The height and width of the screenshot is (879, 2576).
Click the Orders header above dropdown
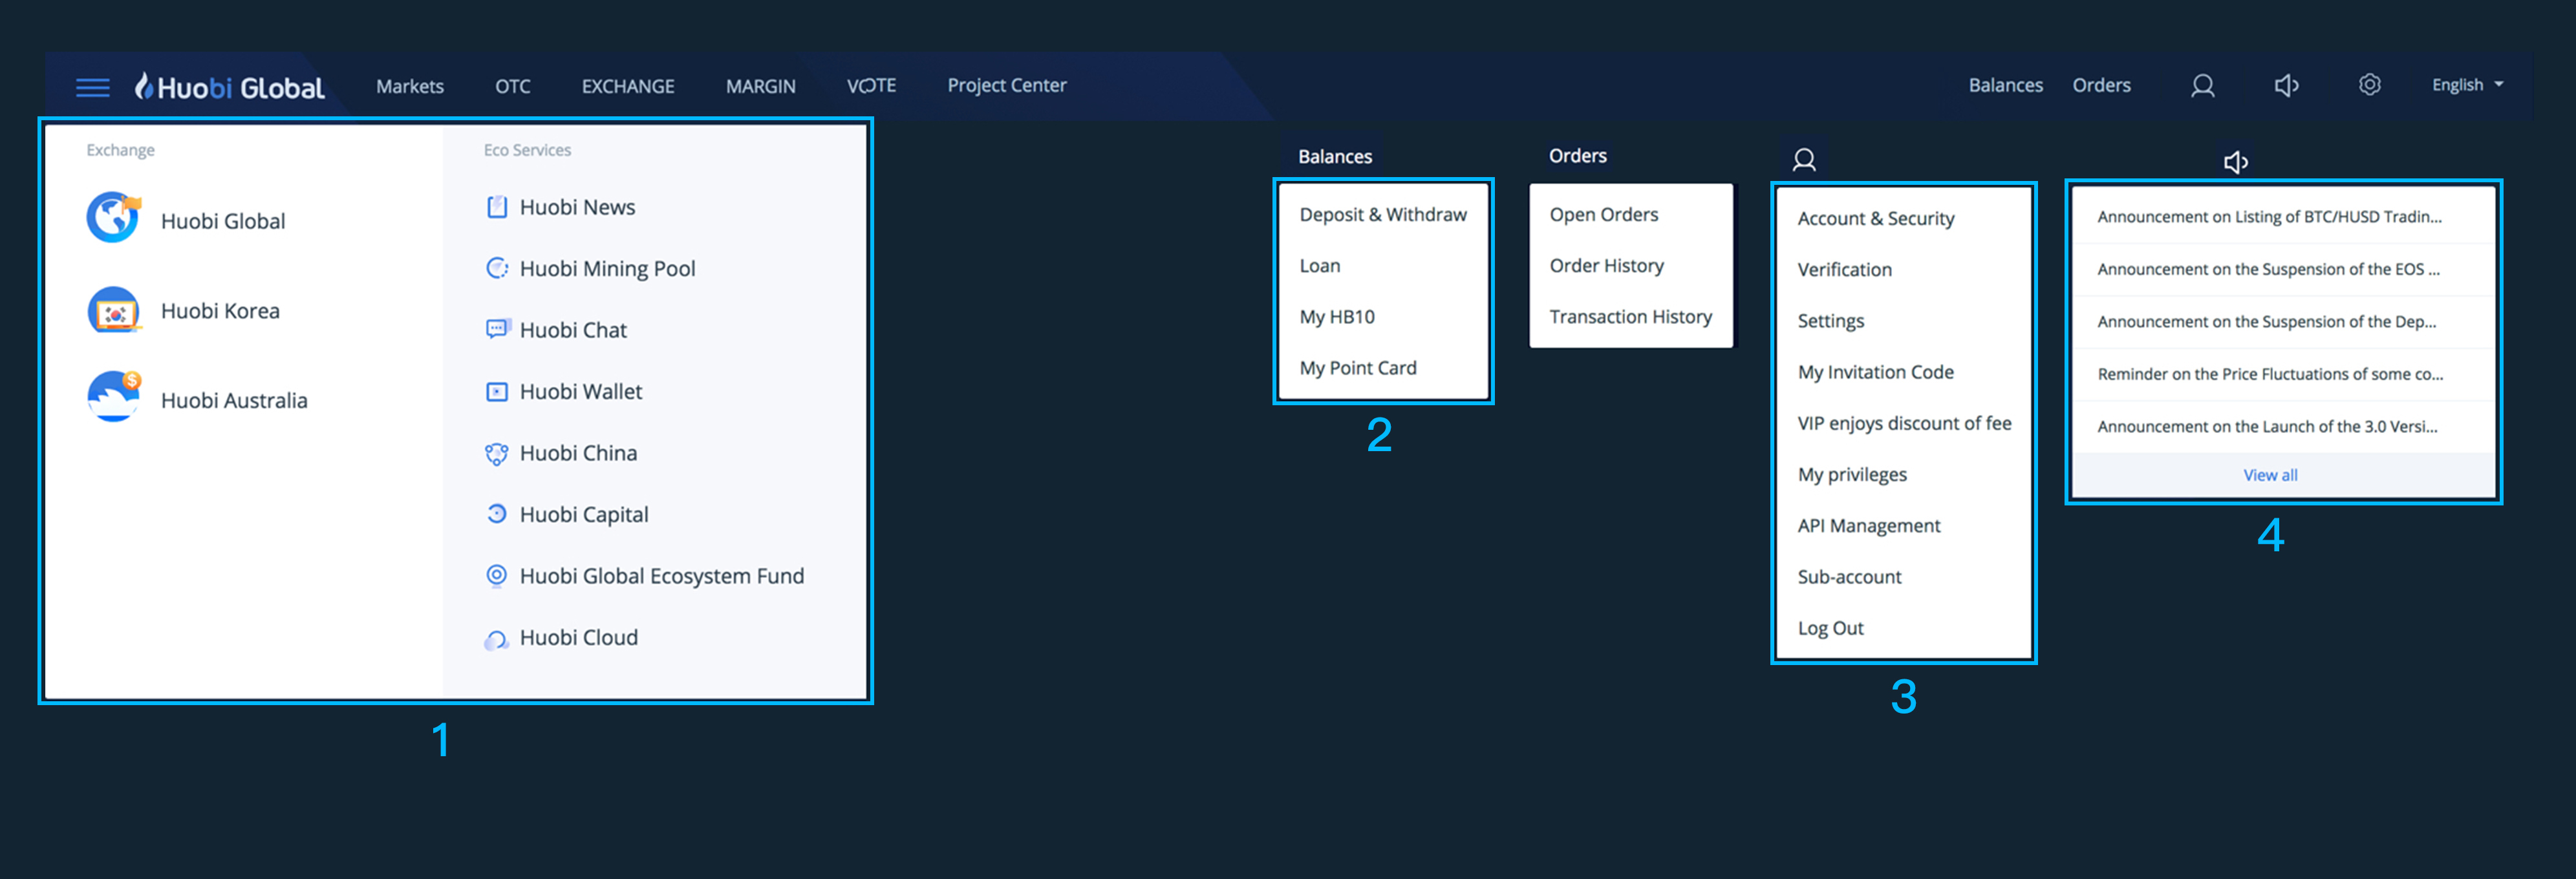click(1577, 155)
